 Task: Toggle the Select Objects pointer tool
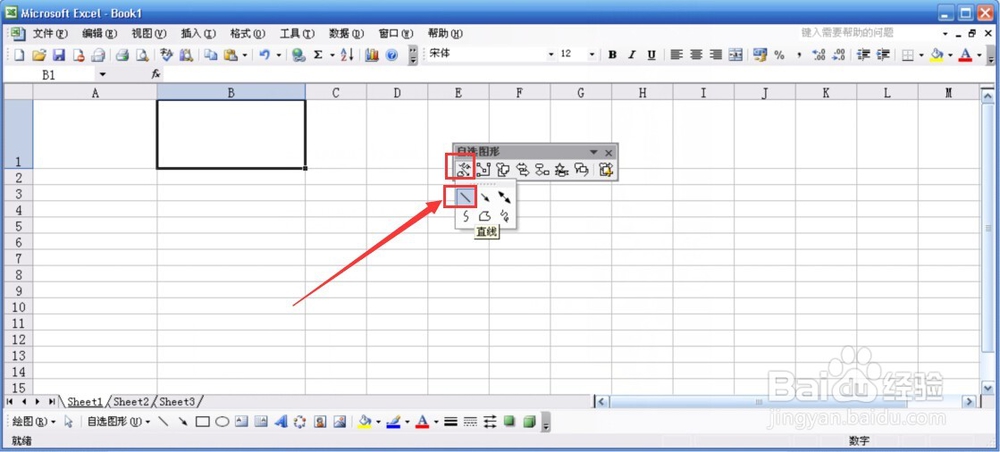click(x=69, y=421)
